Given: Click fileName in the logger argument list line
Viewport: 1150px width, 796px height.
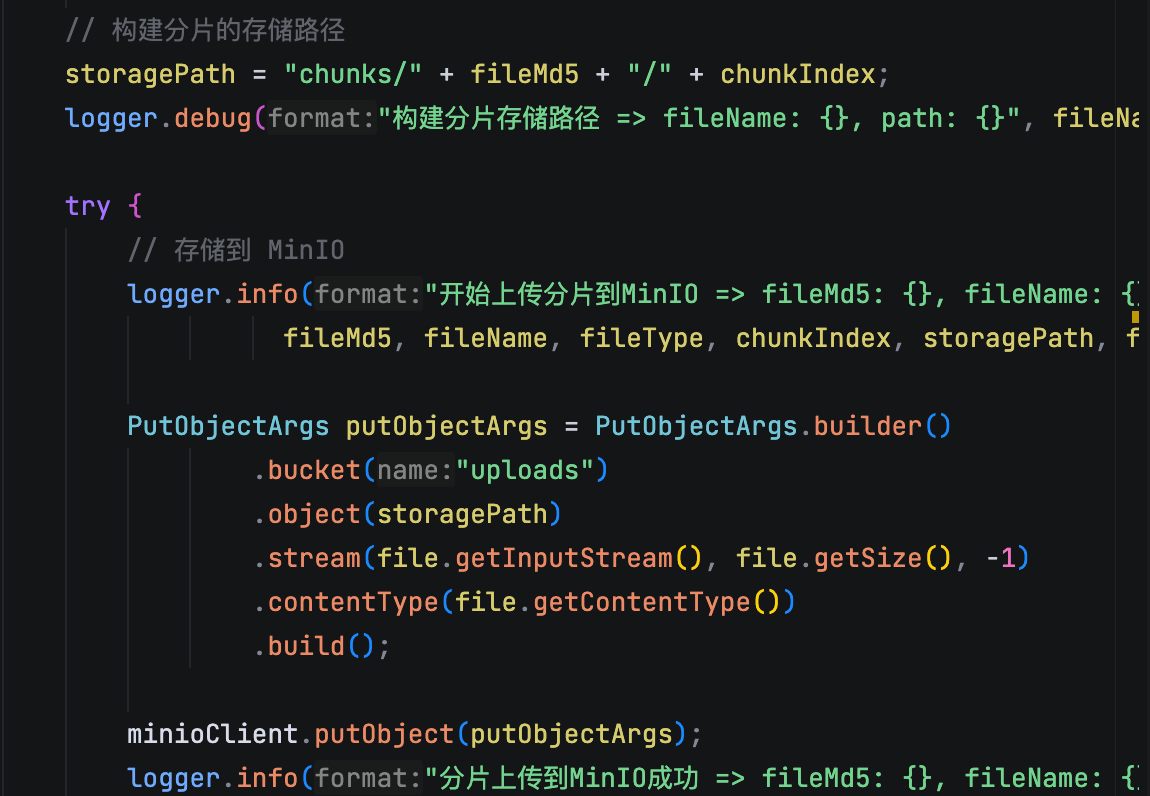Looking at the screenshot, I should pos(486,338).
